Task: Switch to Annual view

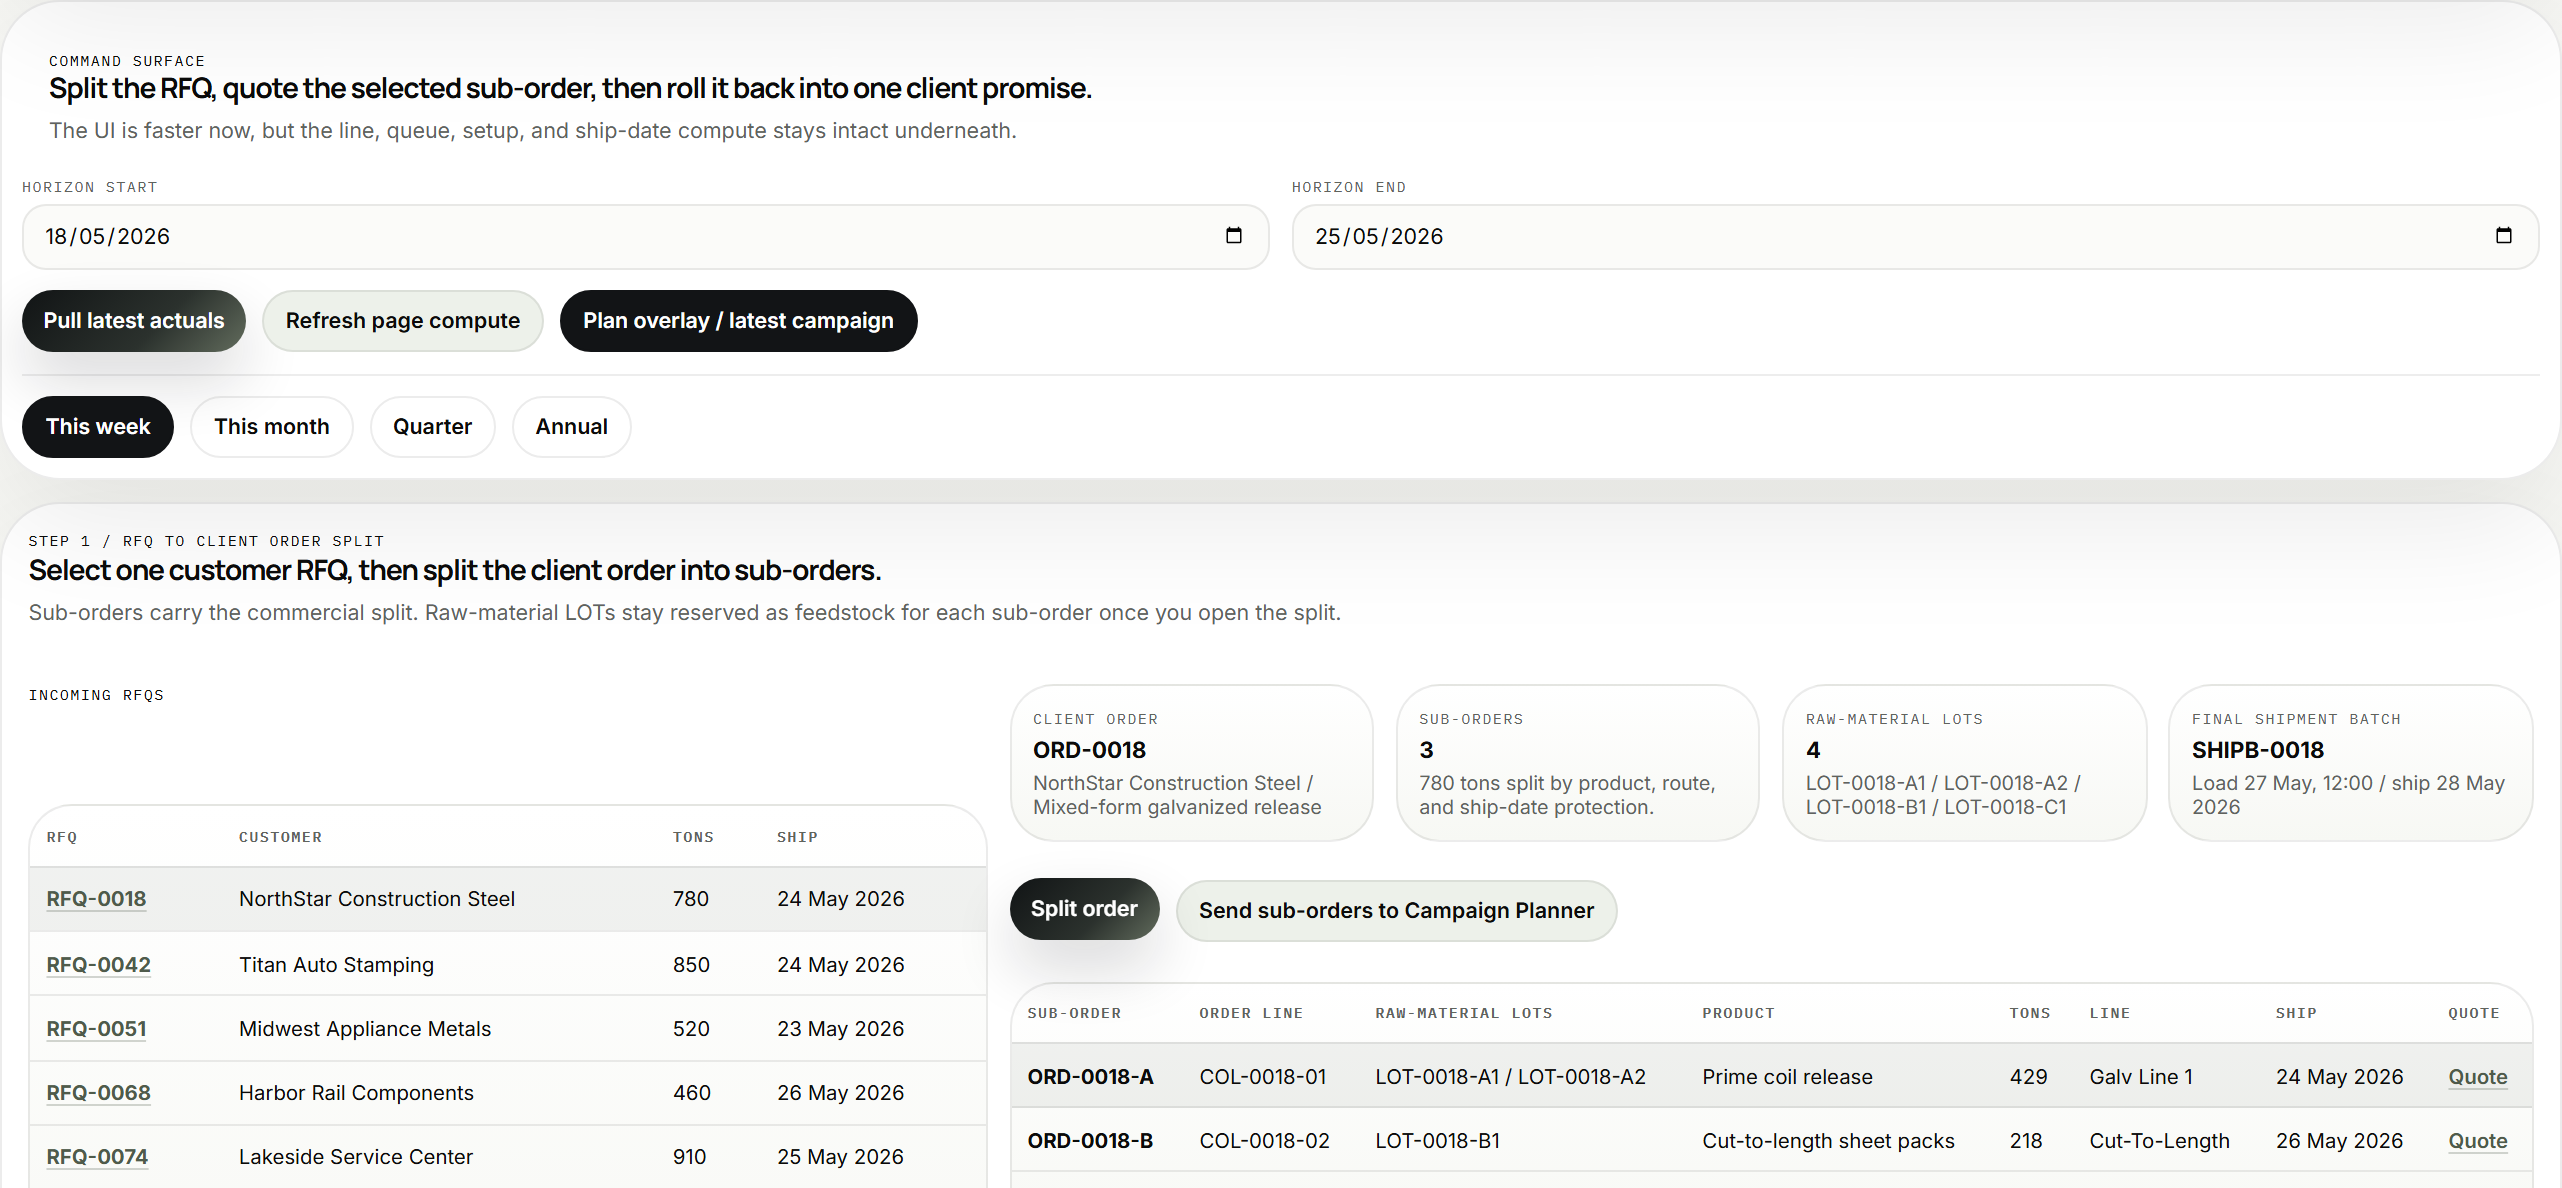Action: (x=571, y=427)
